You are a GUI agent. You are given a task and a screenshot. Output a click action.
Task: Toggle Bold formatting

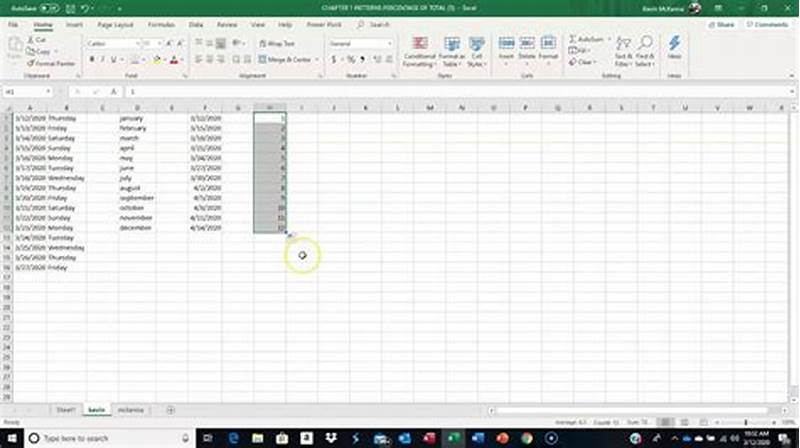(92, 60)
